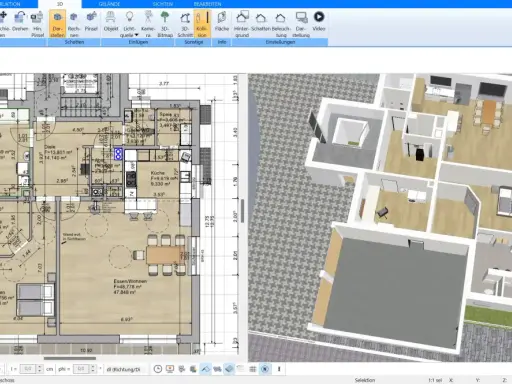The image size is (512, 384).
Task: Open Hintergrund background settings
Action: [242, 24]
